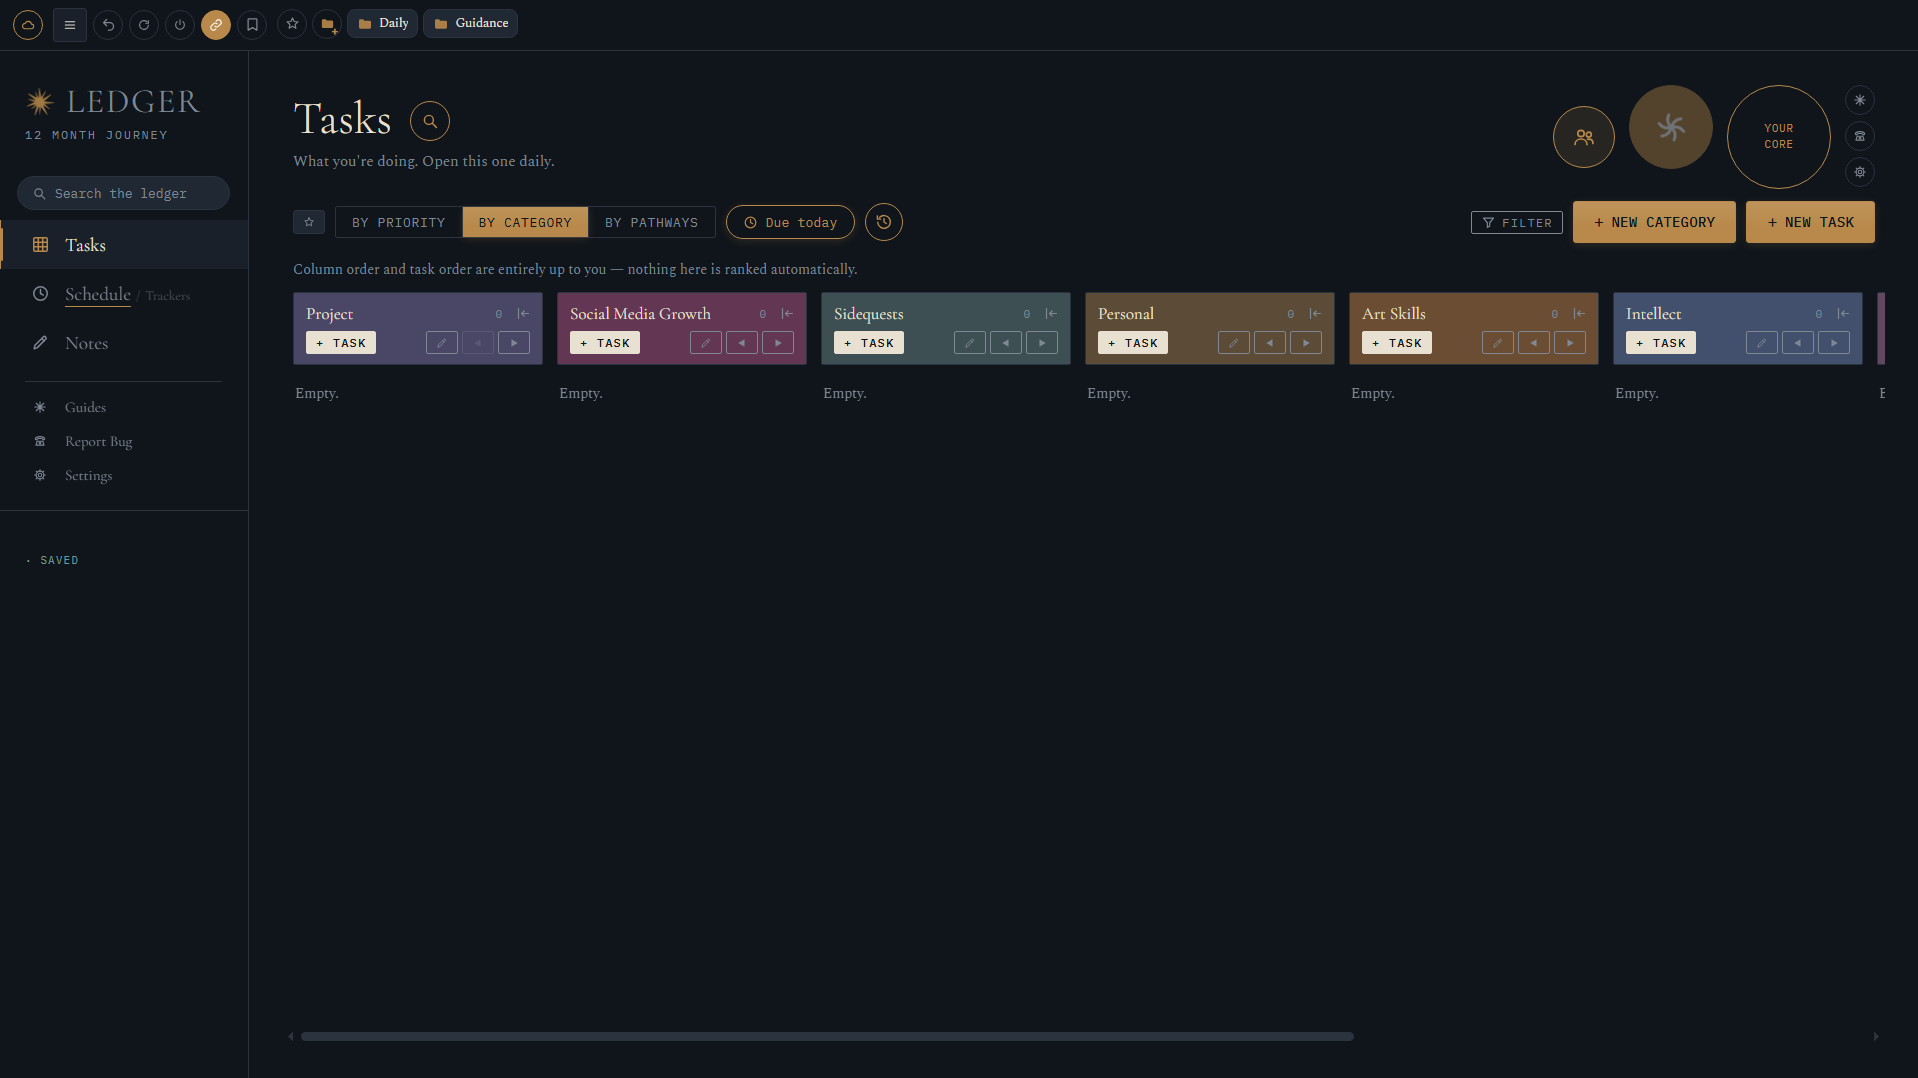Move Personal column right
Screen dimensions: 1918x1078
click(x=1306, y=343)
